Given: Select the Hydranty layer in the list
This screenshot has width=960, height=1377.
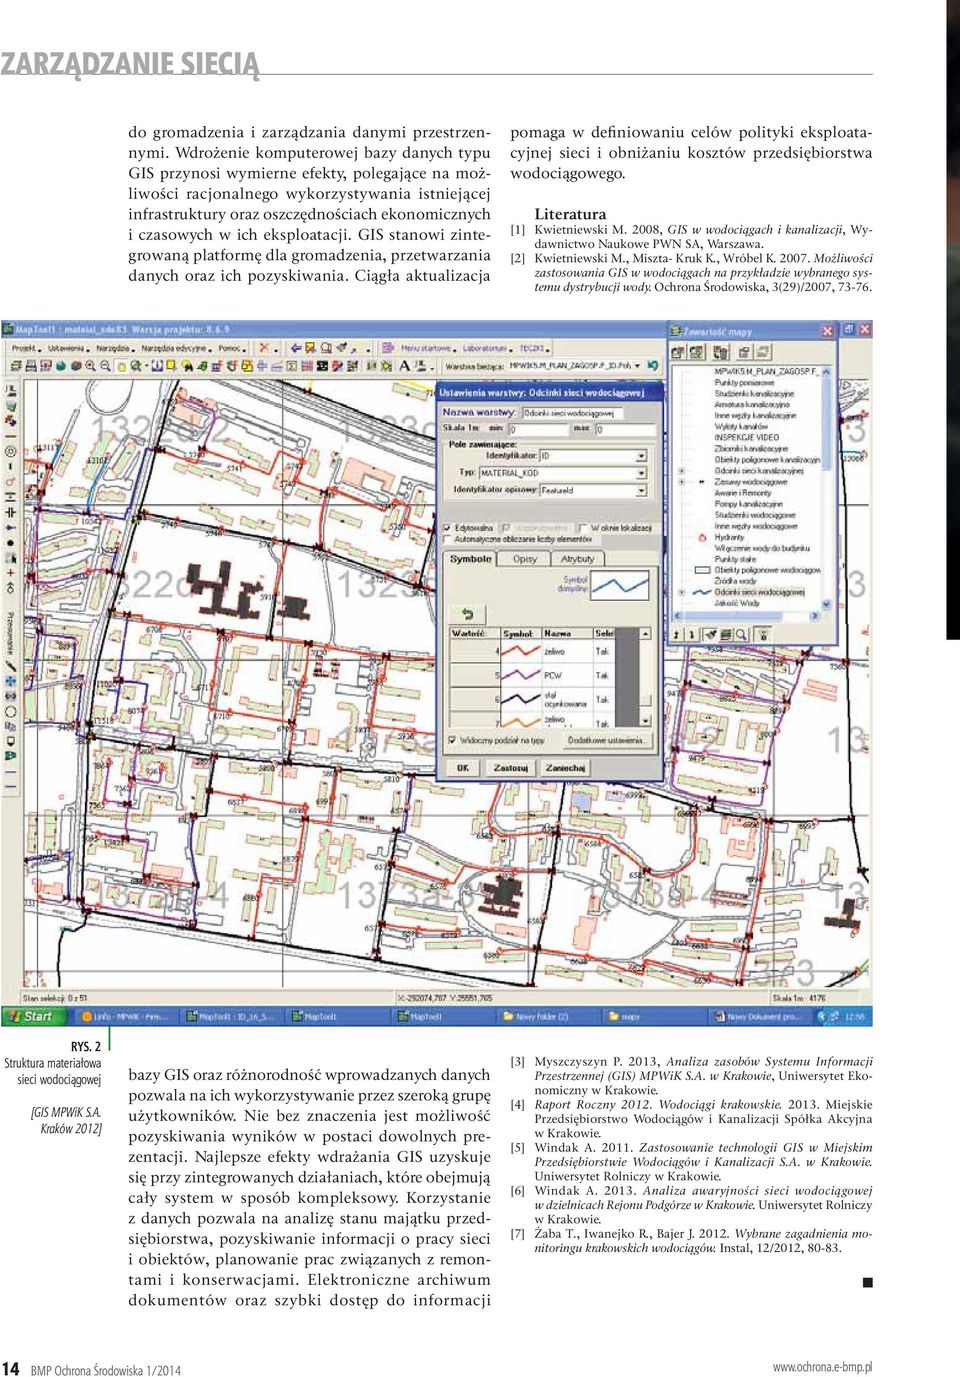Looking at the screenshot, I should click(x=730, y=537).
